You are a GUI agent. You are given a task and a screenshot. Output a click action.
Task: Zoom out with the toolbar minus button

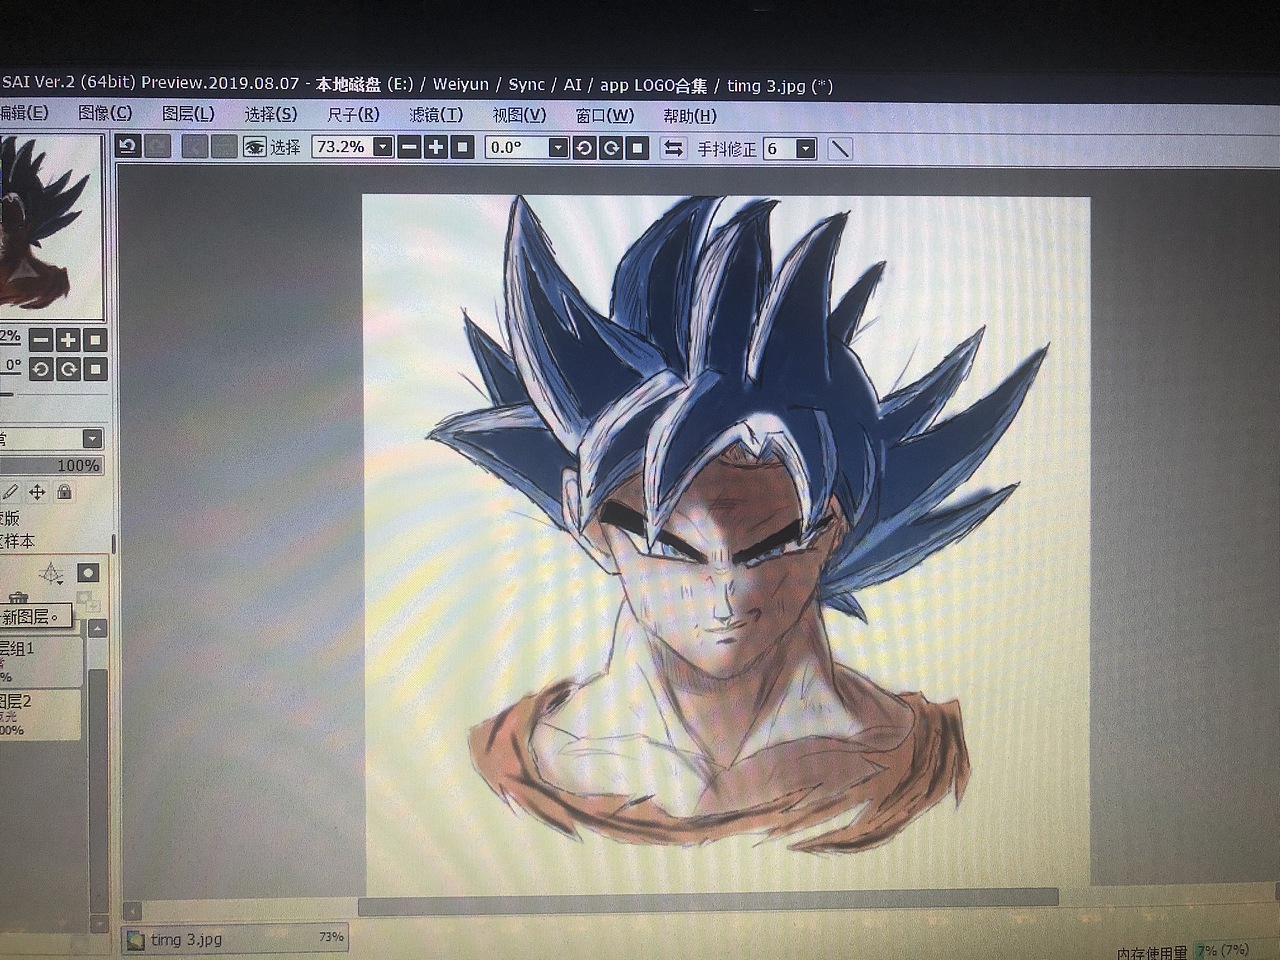pos(409,147)
